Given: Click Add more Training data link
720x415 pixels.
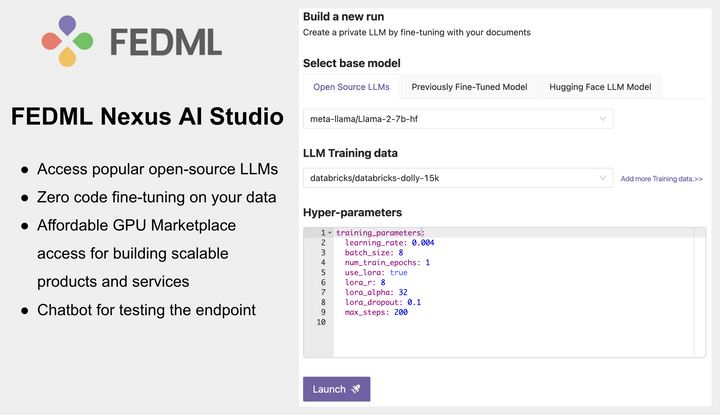Looking at the screenshot, I should (x=661, y=179).
